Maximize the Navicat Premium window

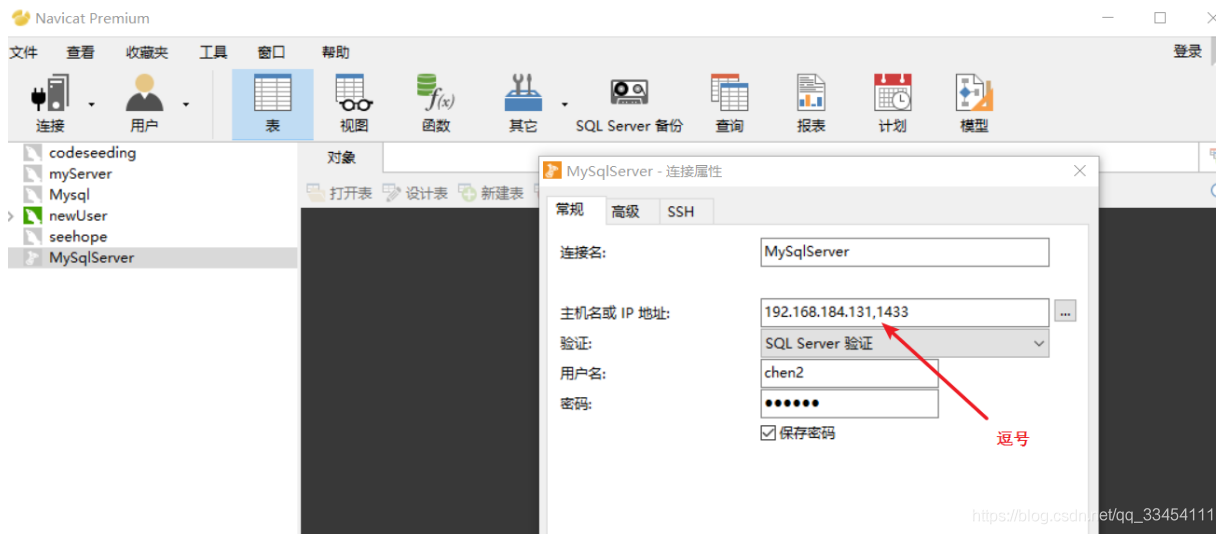[x=1160, y=18]
